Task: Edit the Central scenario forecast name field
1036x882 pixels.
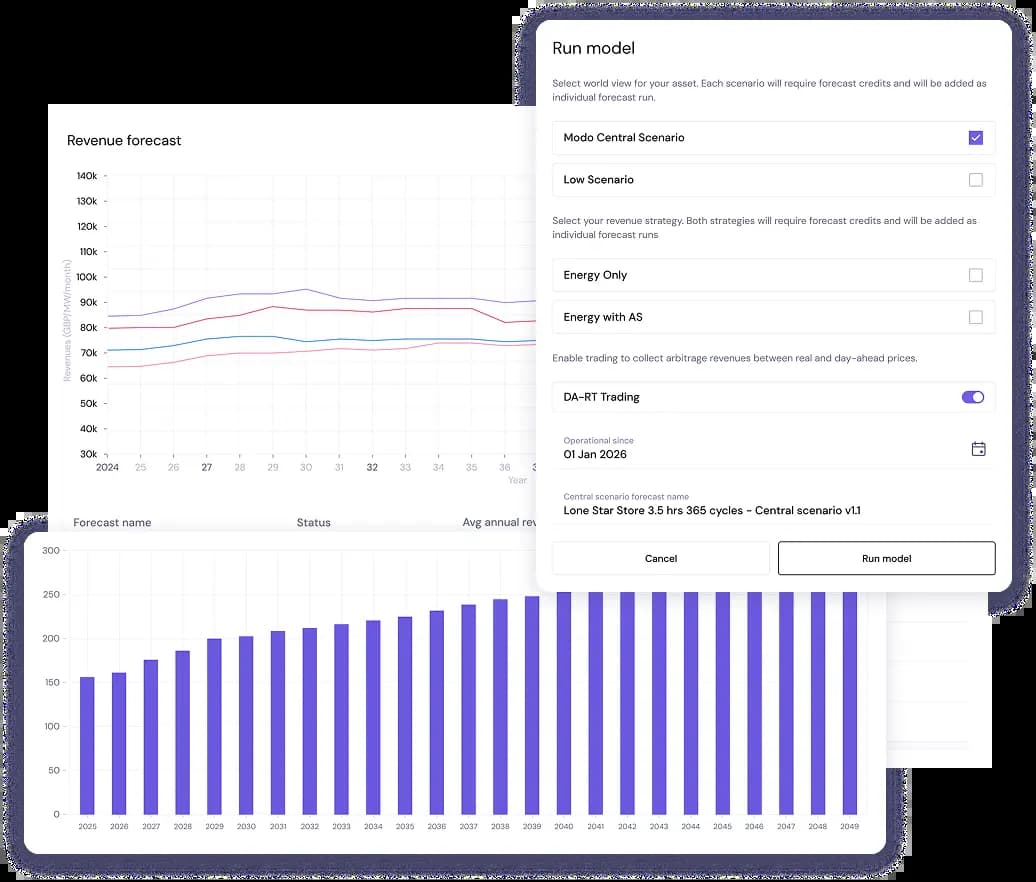Action: (773, 505)
